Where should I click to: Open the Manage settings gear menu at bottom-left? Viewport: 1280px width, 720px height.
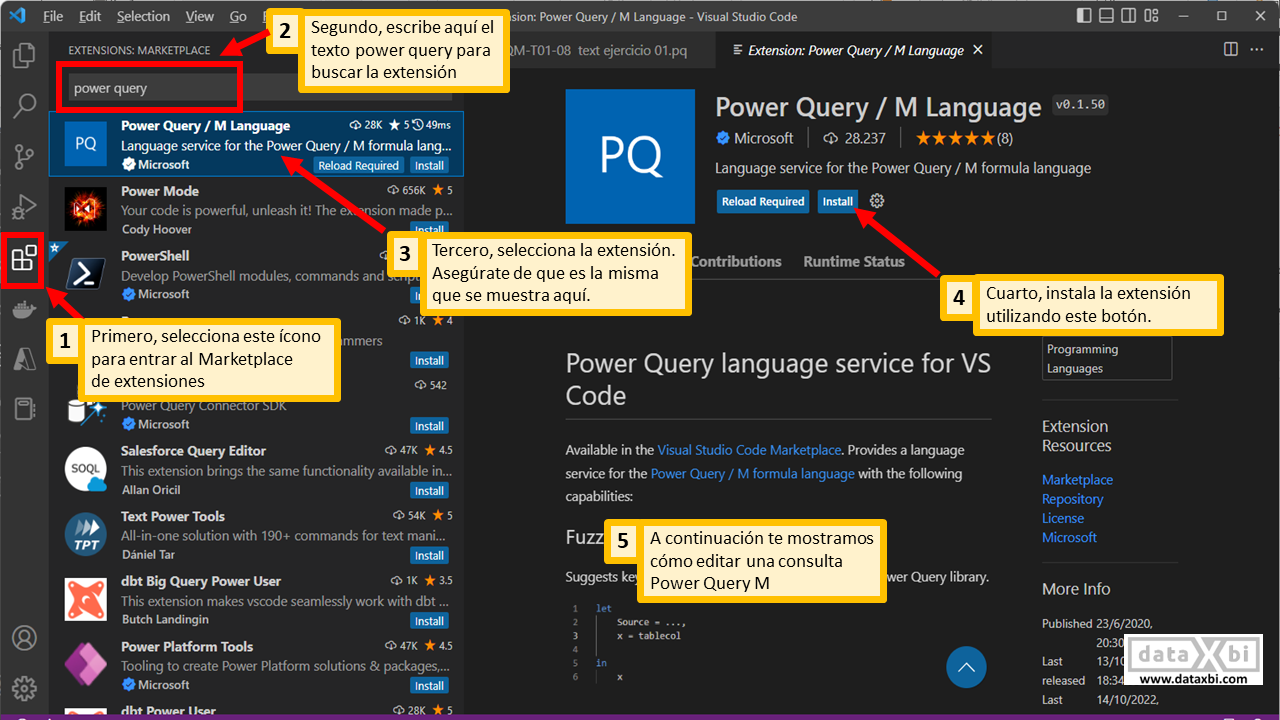(x=24, y=688)
